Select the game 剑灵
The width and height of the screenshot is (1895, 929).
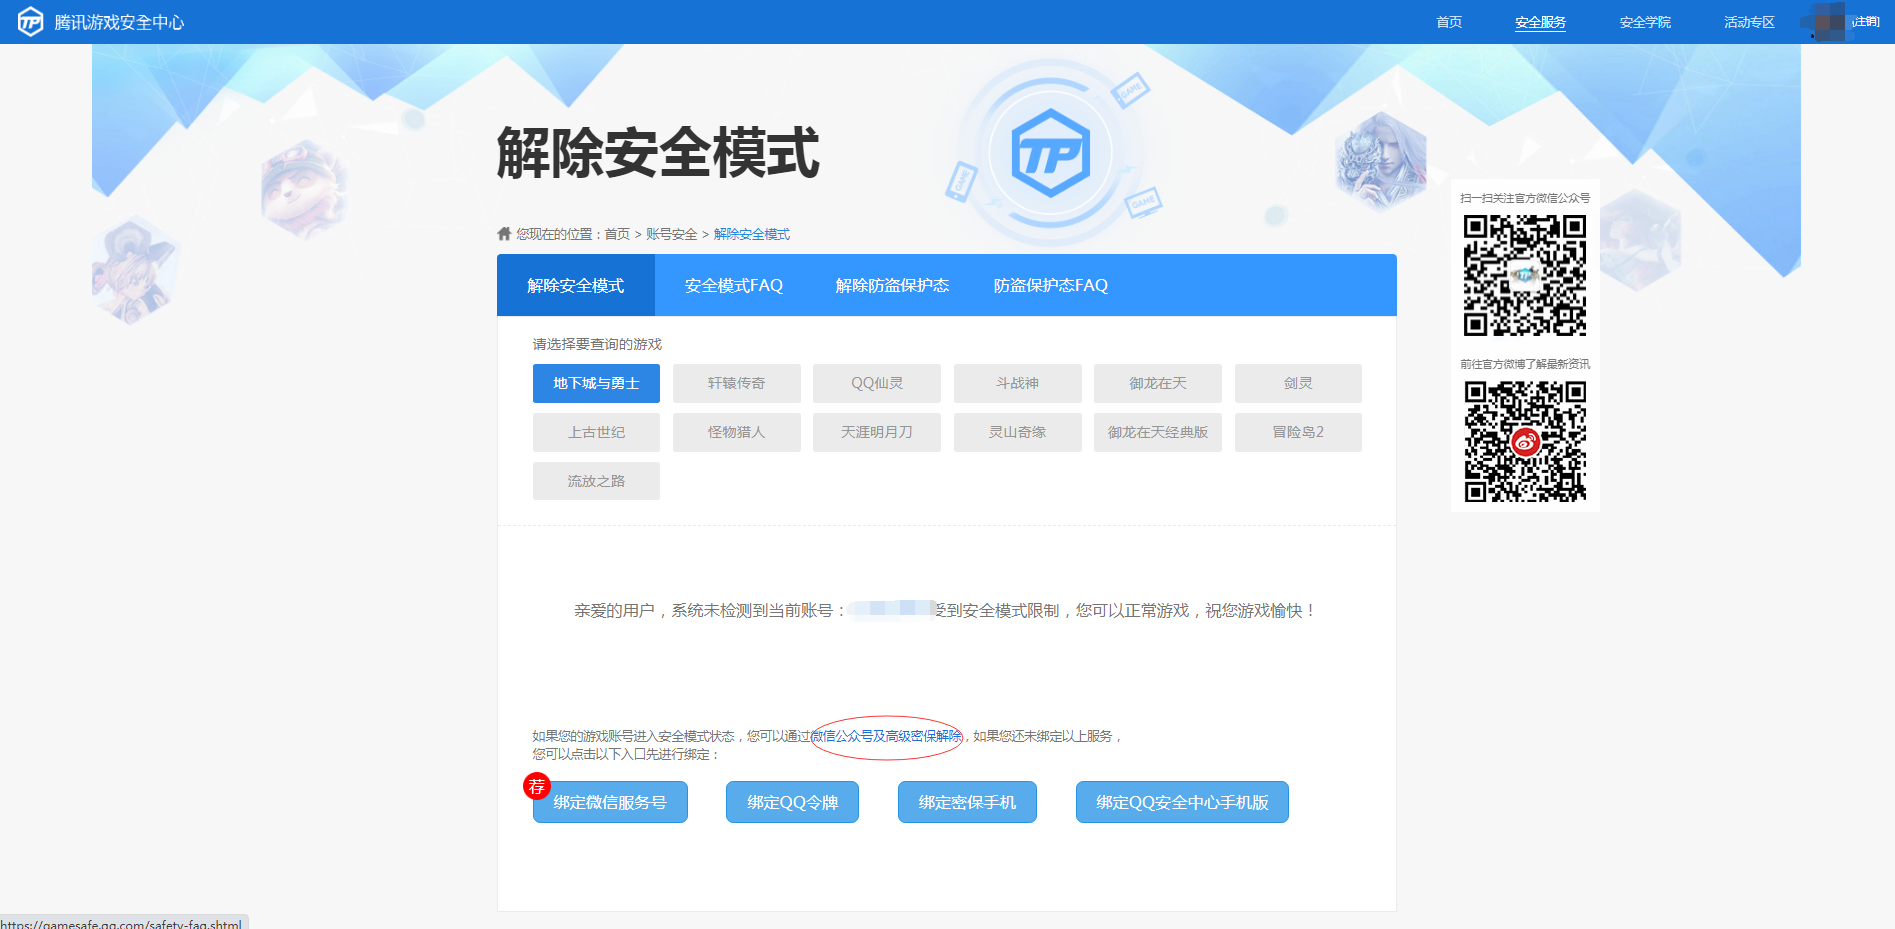coord(1298,383)
